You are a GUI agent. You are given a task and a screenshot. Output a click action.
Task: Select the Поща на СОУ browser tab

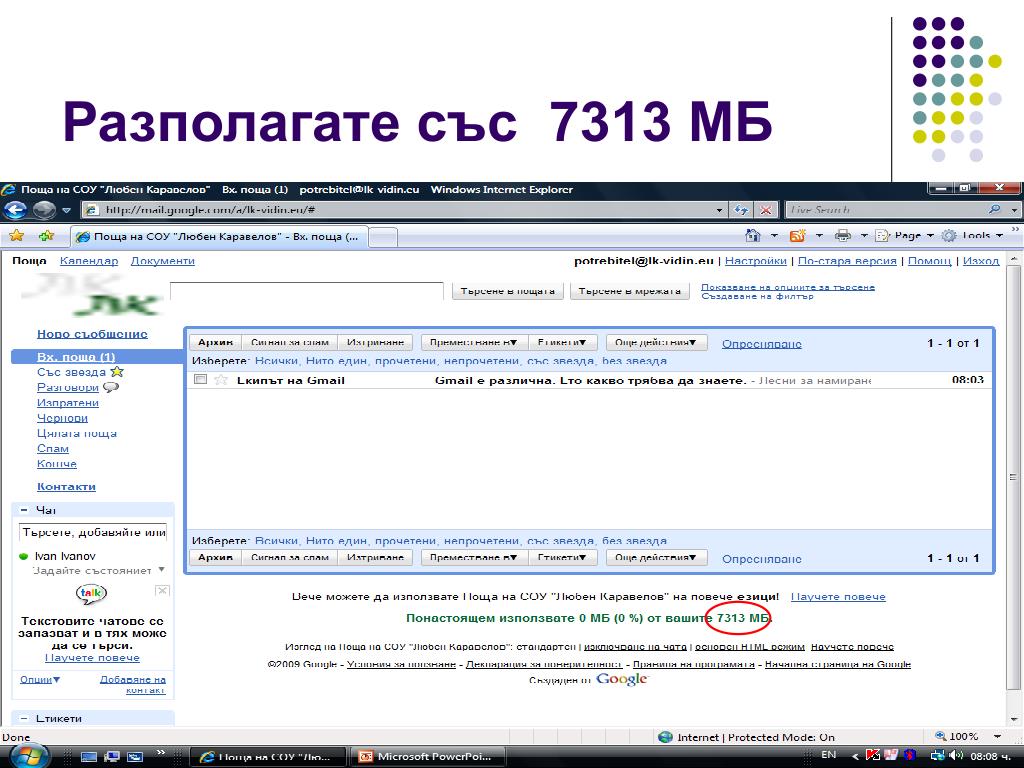click(219, 236)
